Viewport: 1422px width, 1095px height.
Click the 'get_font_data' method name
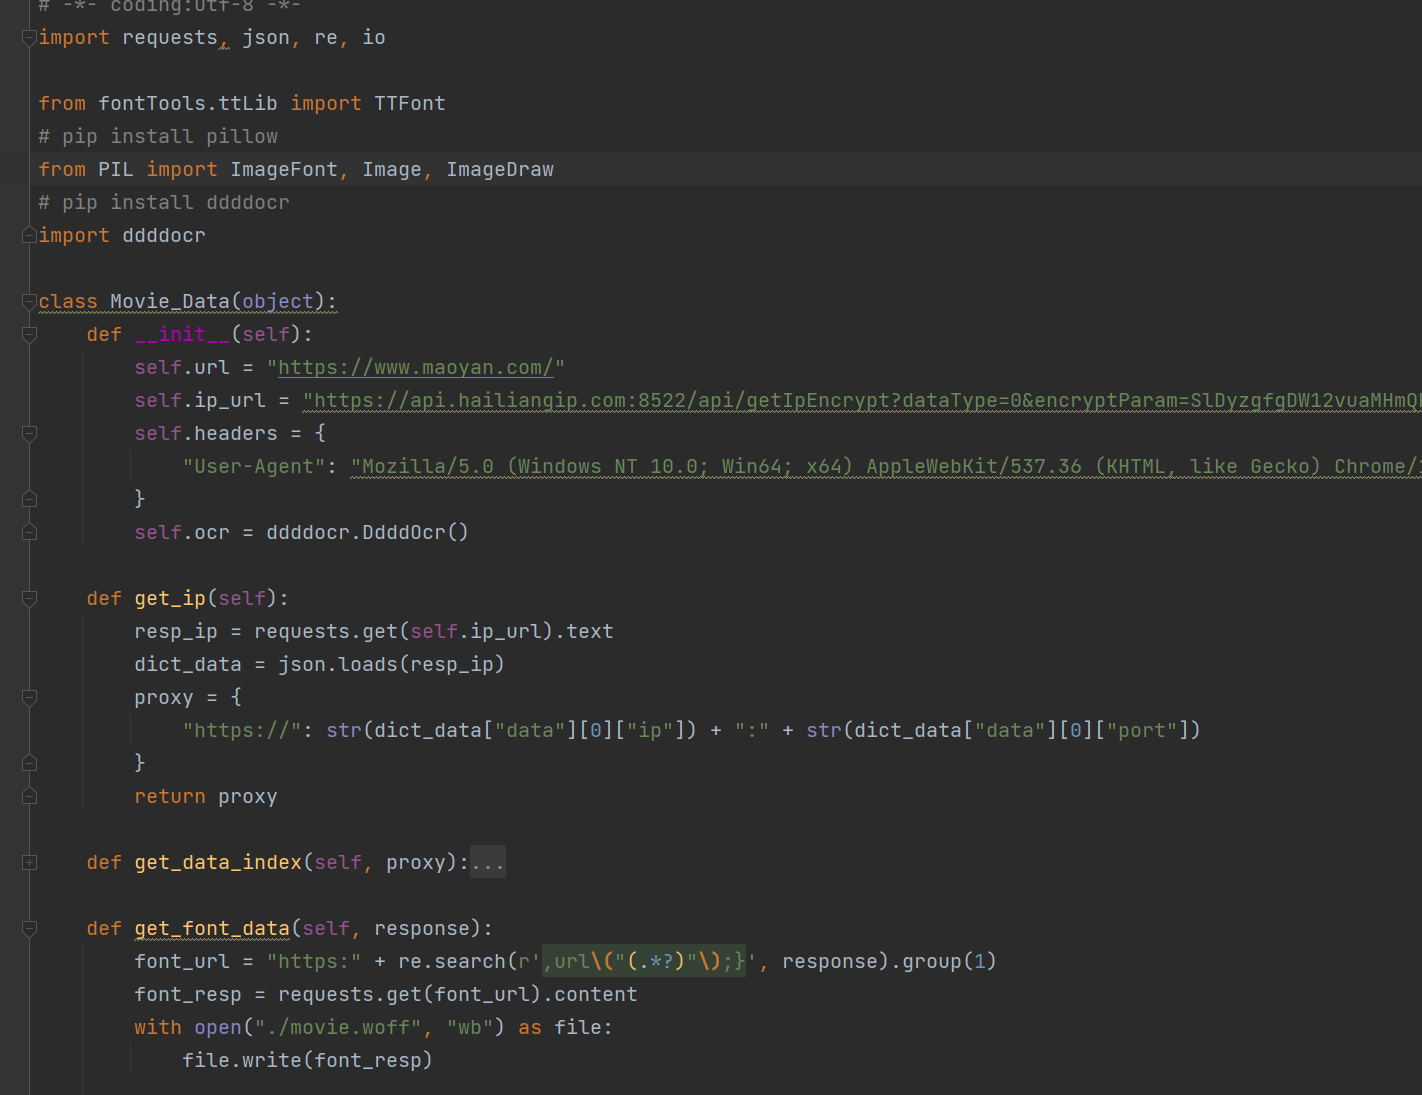coord(212,929)
